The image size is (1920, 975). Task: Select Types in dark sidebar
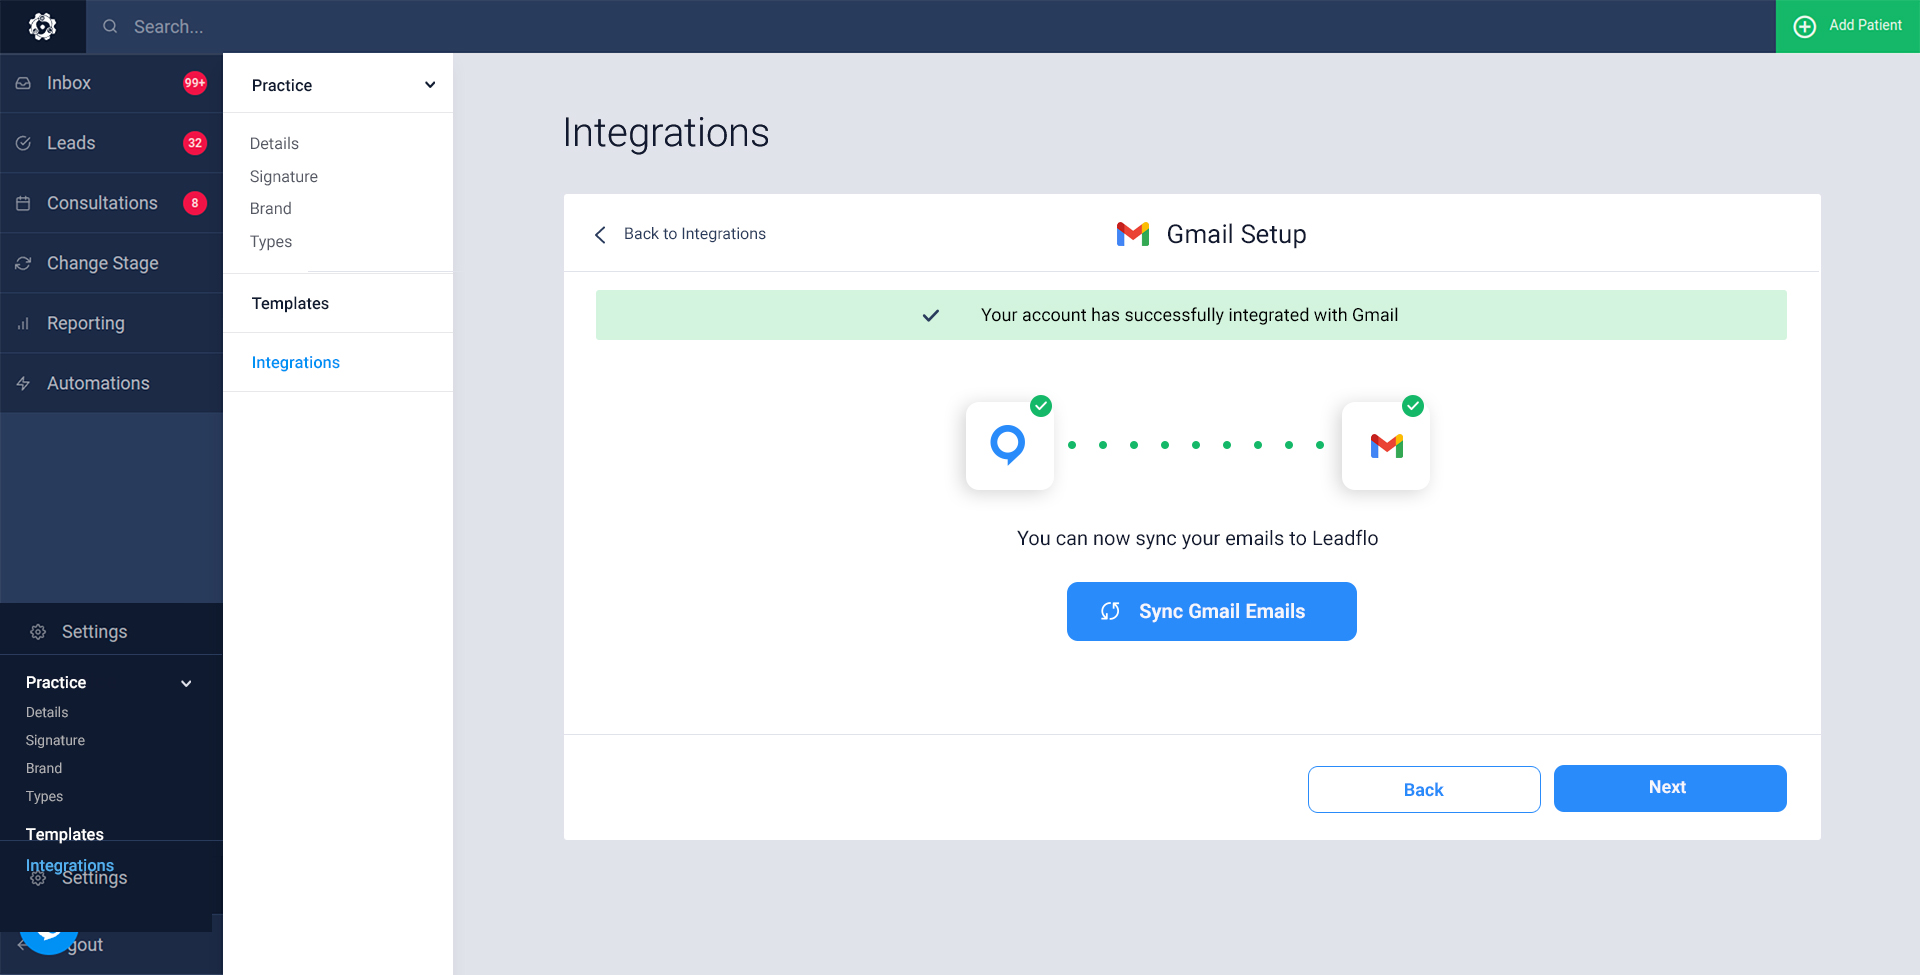click(x=44, y=796)
